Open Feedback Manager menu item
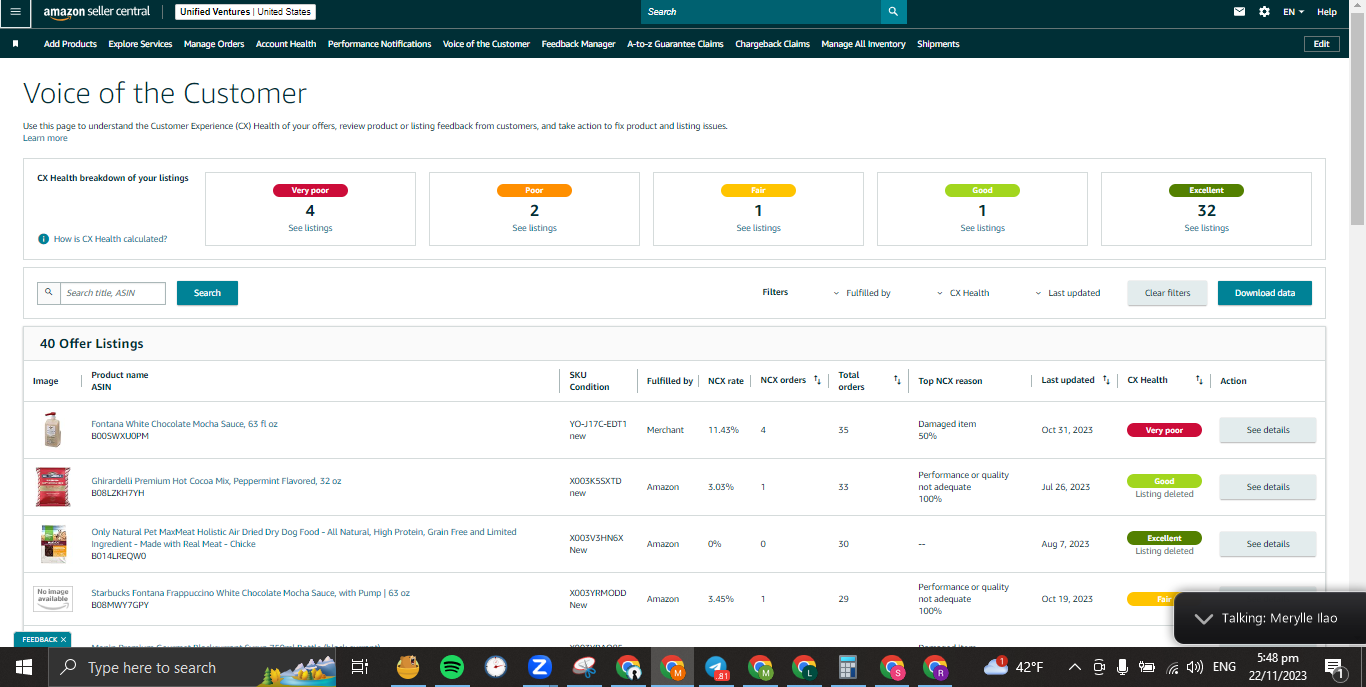1366x687 pixels. tap(579, 44)
